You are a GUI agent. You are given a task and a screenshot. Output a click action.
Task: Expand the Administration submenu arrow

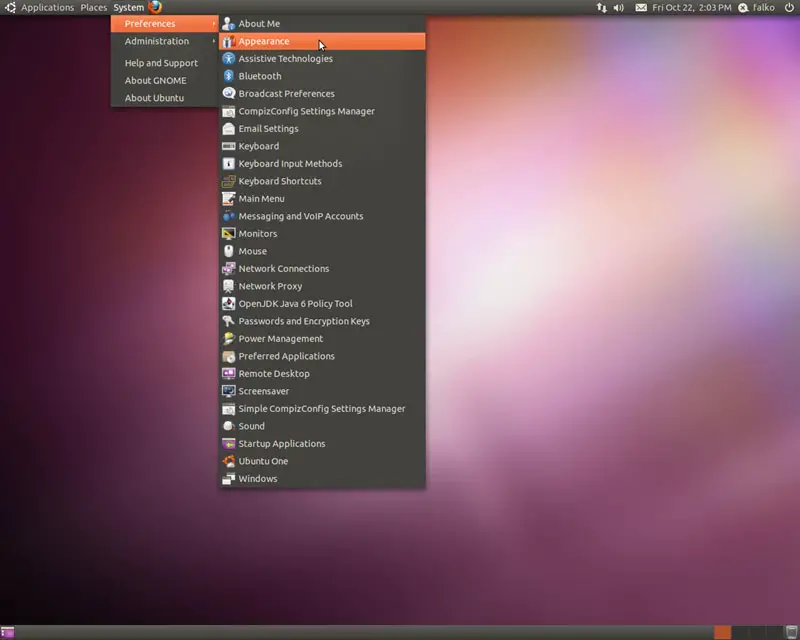[214, 41]
